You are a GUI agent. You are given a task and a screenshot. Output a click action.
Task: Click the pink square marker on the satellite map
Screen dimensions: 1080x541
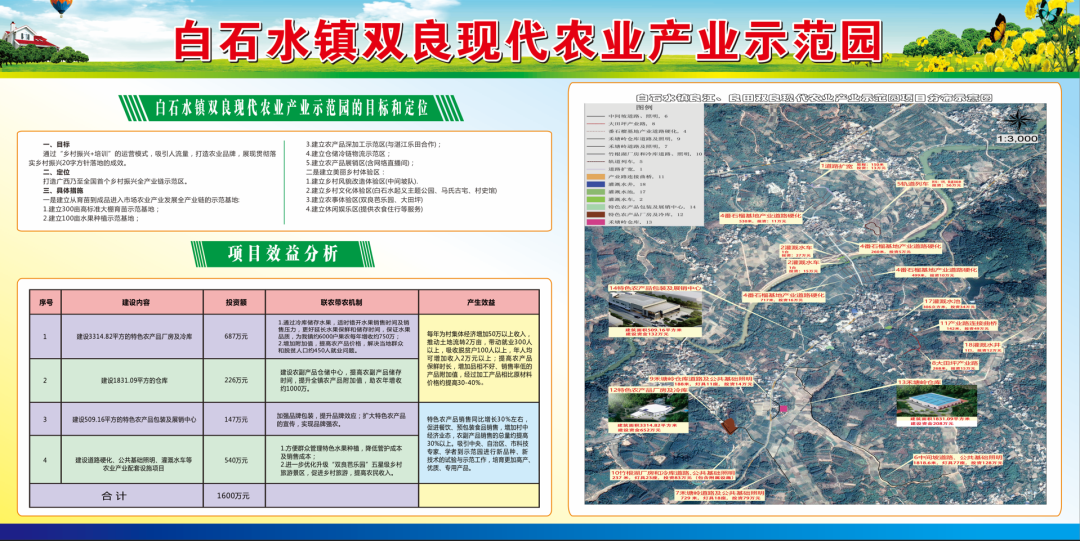783,409
